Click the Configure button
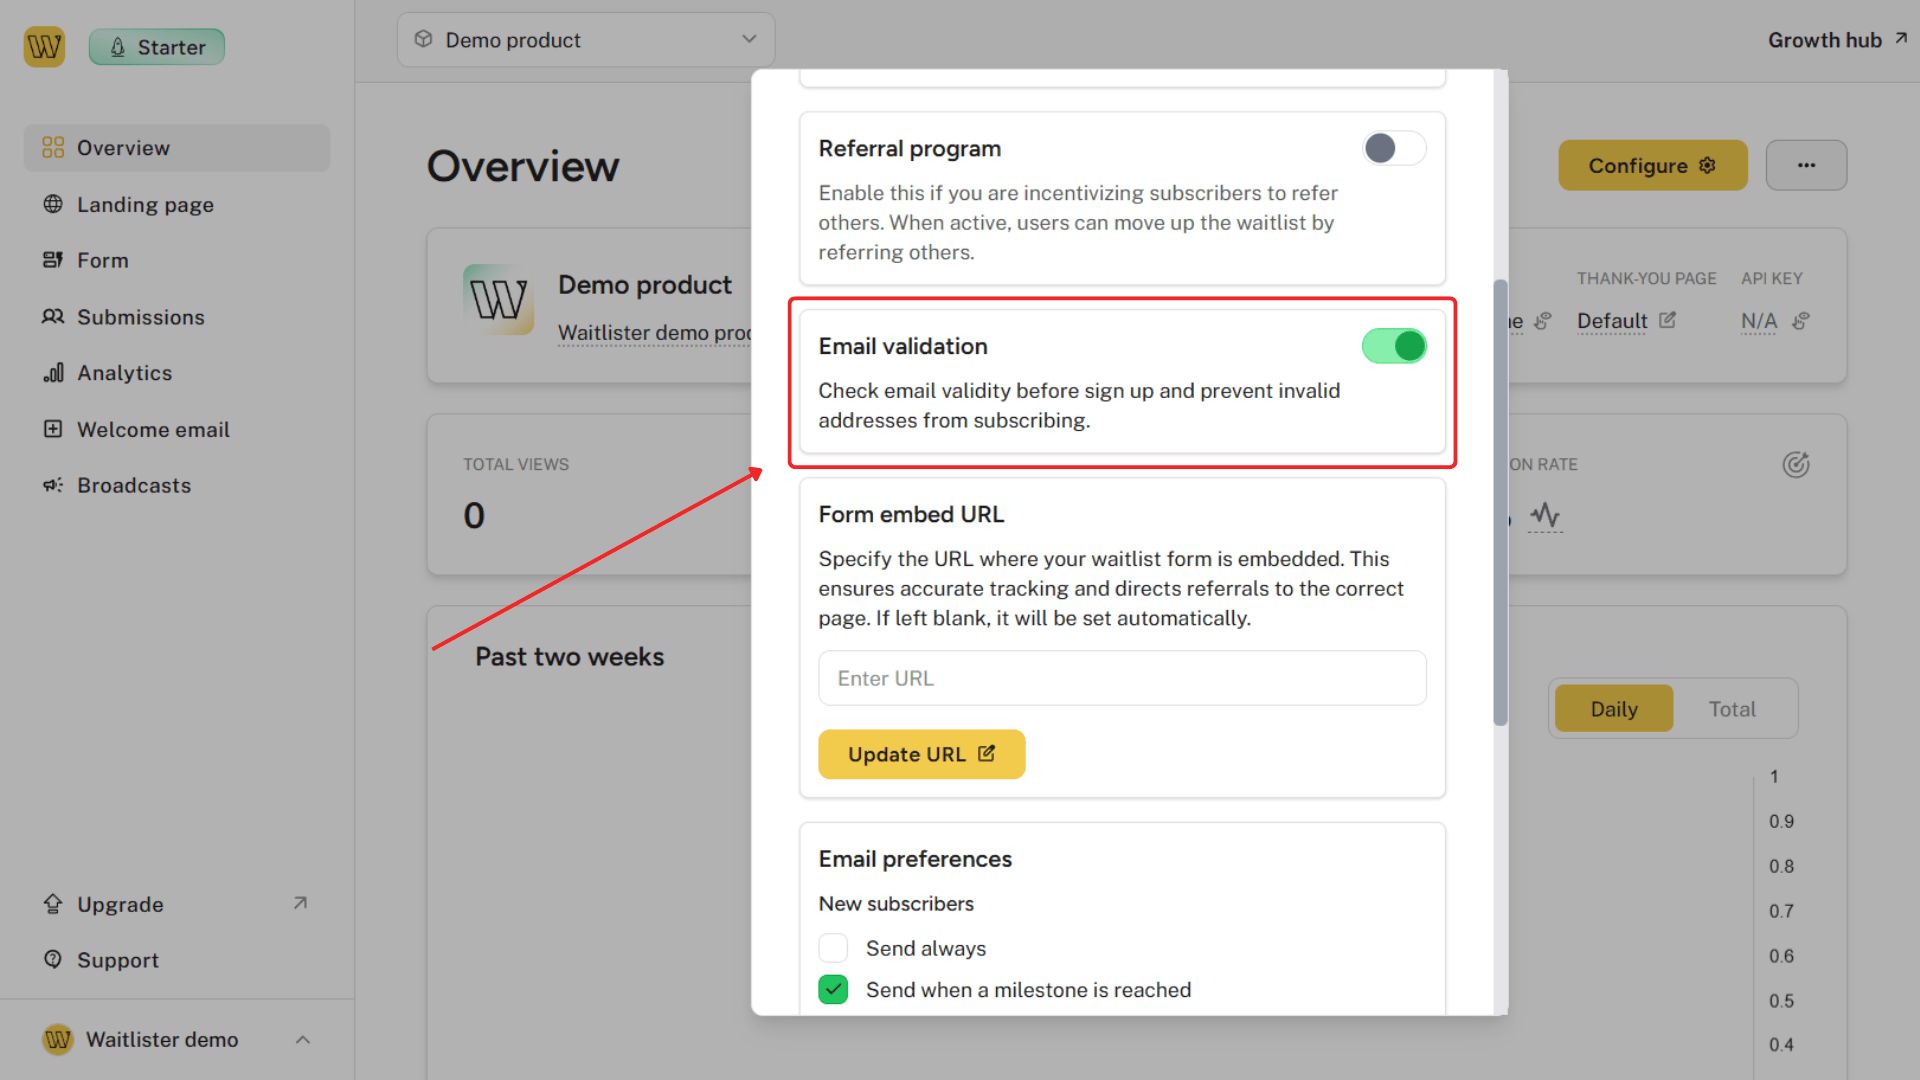The width and height of the screenshot is (1920, 1080). click(x=1652, y=165)
